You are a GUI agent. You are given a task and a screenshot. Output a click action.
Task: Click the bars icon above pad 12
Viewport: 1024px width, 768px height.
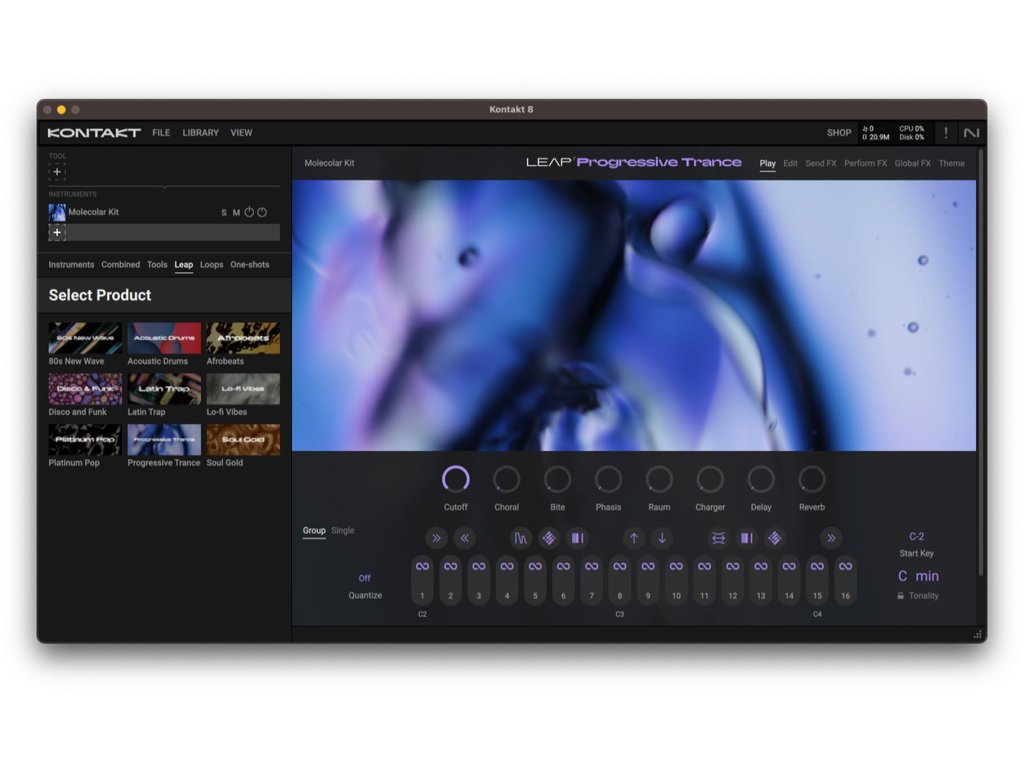[x=746, y=538]
